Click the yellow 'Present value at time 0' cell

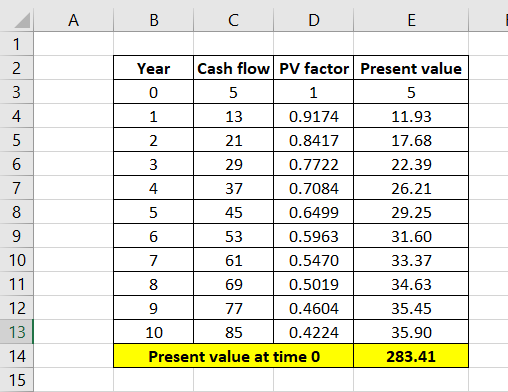point(233,356)
